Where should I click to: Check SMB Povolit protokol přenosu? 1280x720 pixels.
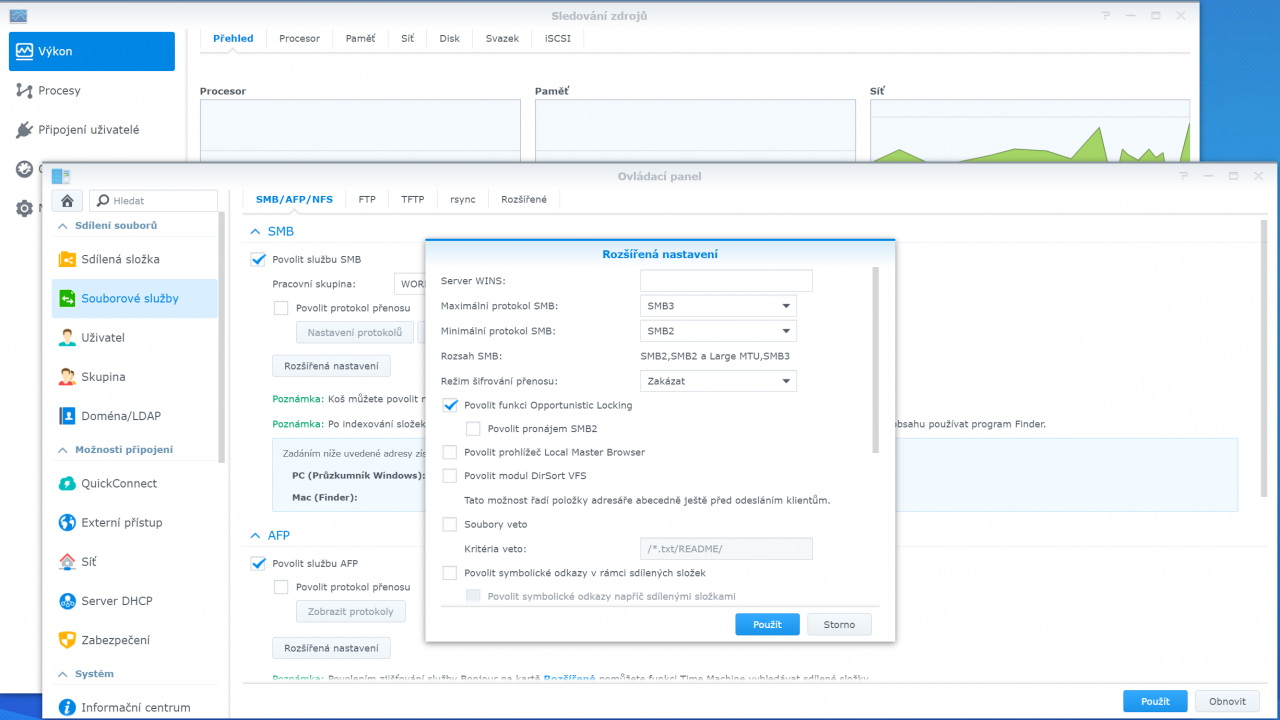(x=281, y=308)
